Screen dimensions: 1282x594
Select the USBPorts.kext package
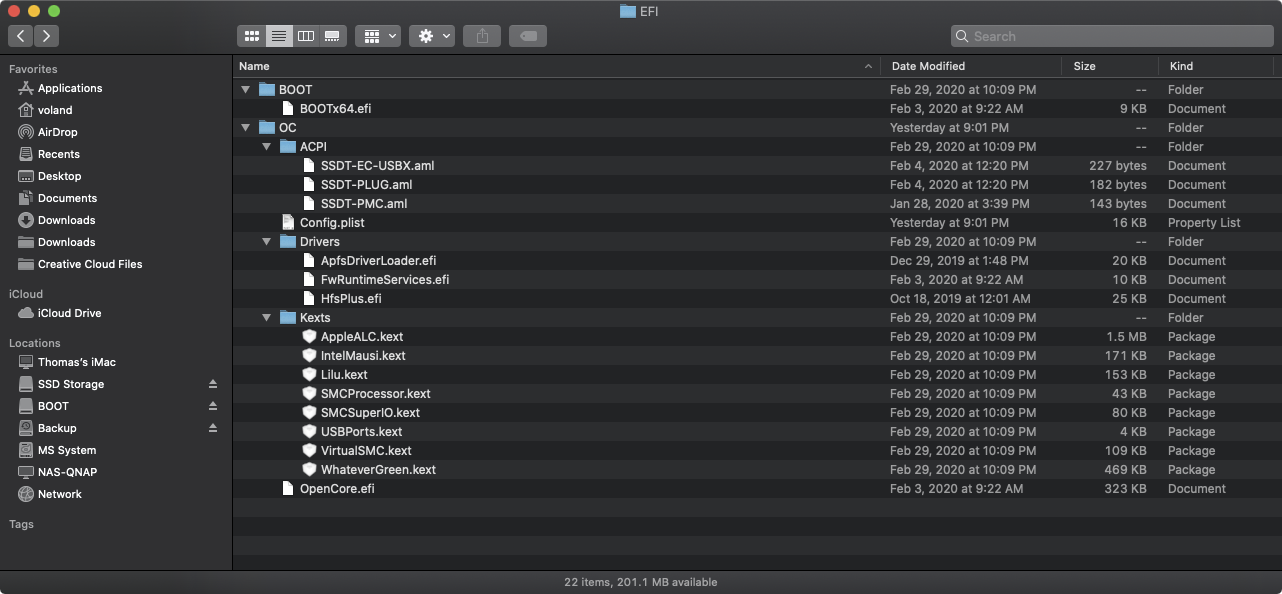[x=757, y=432]
